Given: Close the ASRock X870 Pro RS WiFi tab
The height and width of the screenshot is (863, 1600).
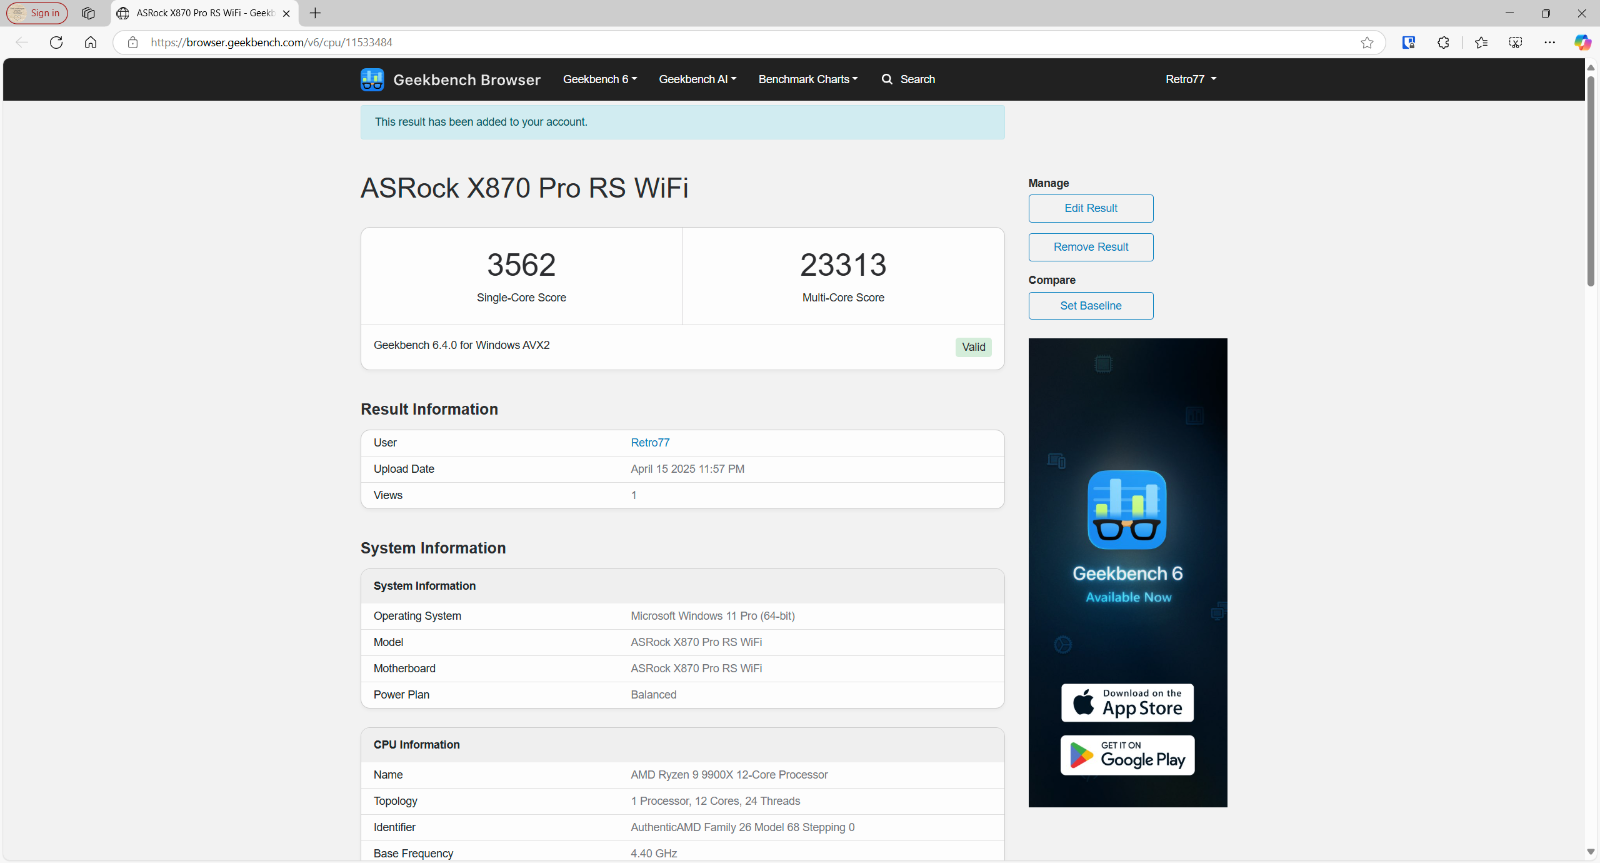Looking at the screenshot, I should tap(286, 13).
